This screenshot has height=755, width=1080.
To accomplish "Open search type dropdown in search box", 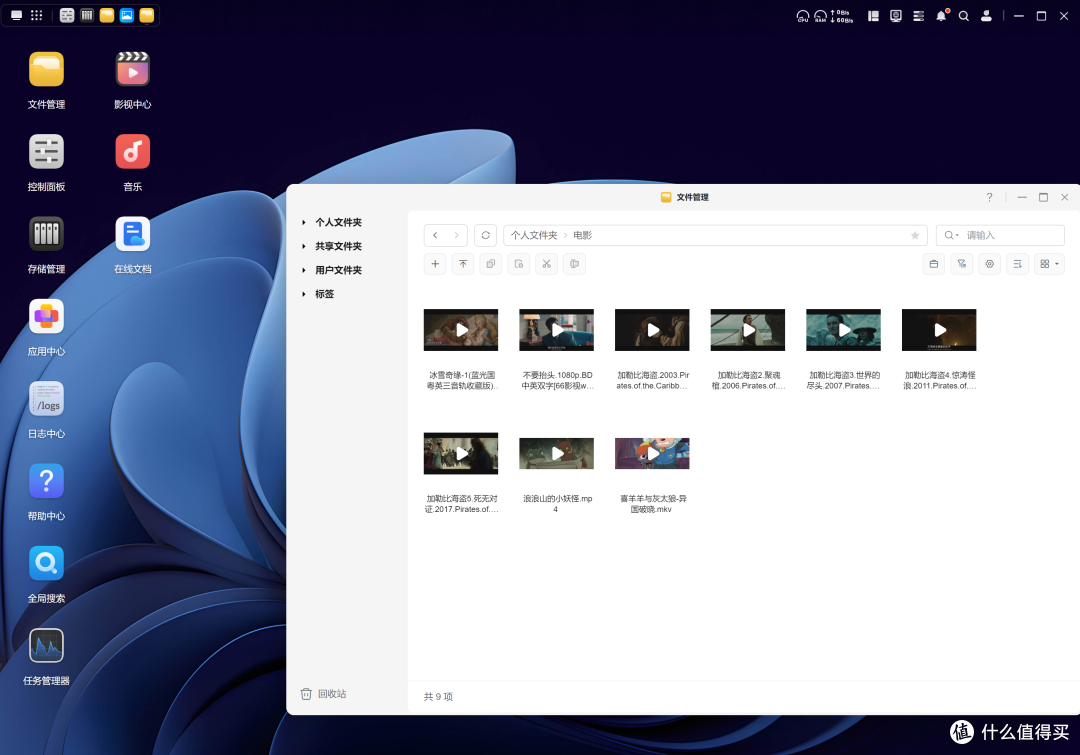I will [951, 236].
